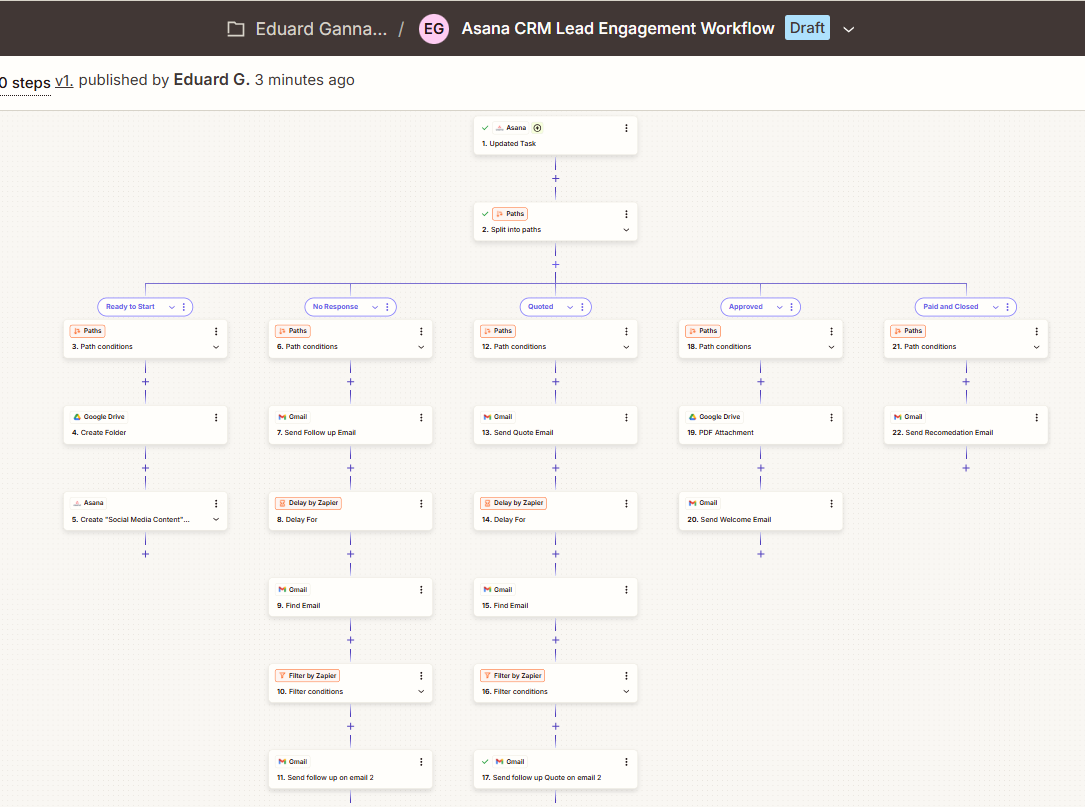Open options menu on No Response path

pos(387,307)
